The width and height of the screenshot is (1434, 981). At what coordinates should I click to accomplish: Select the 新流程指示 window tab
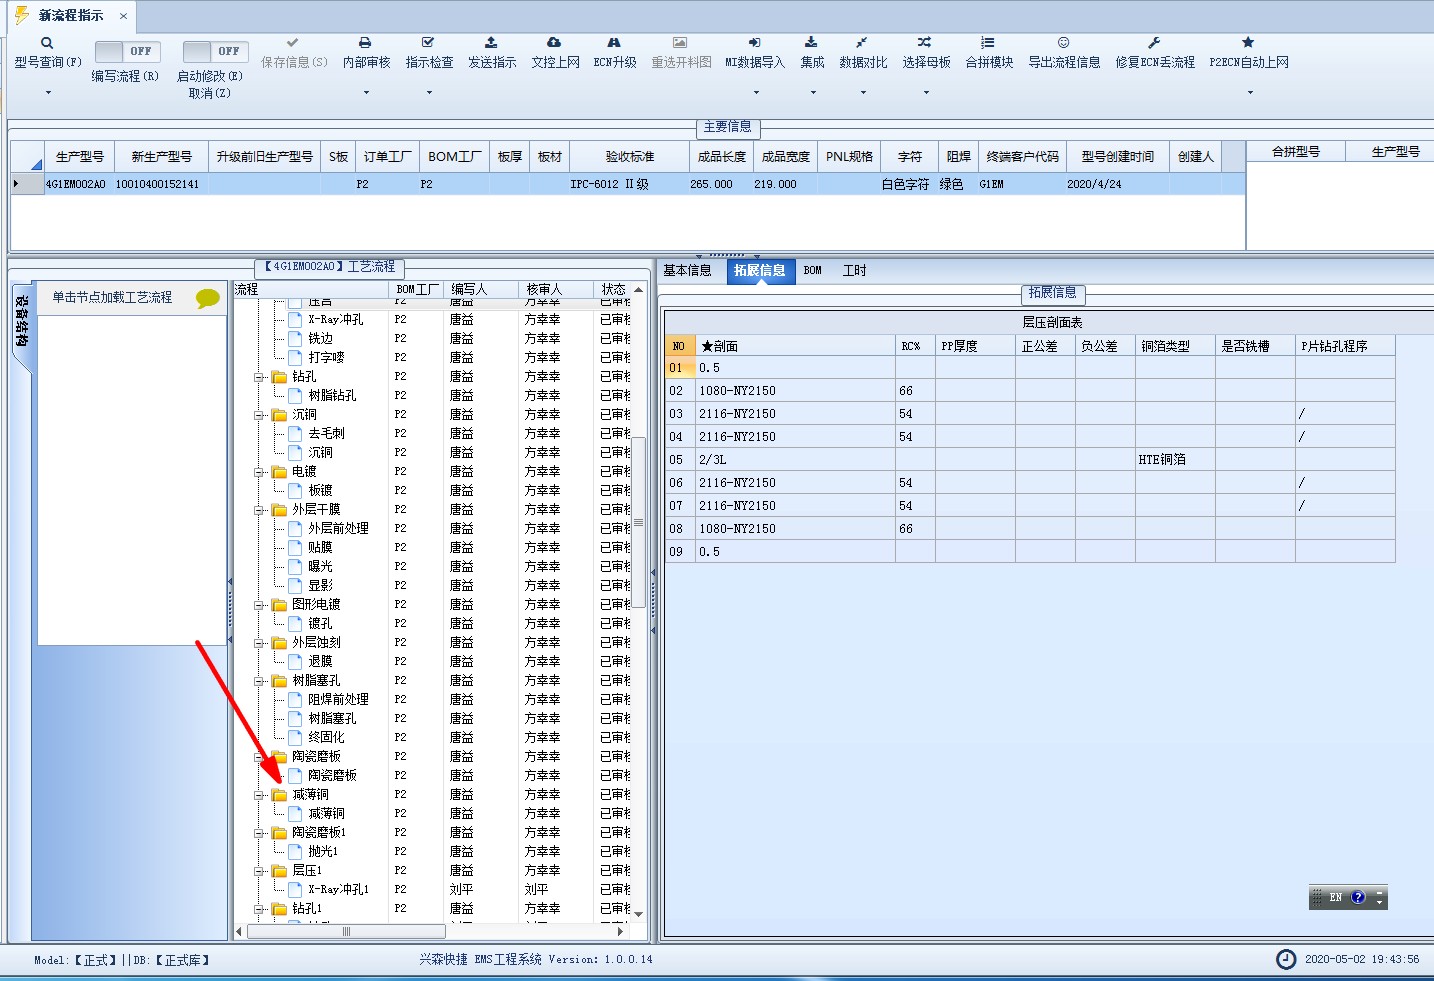point(71,16)
